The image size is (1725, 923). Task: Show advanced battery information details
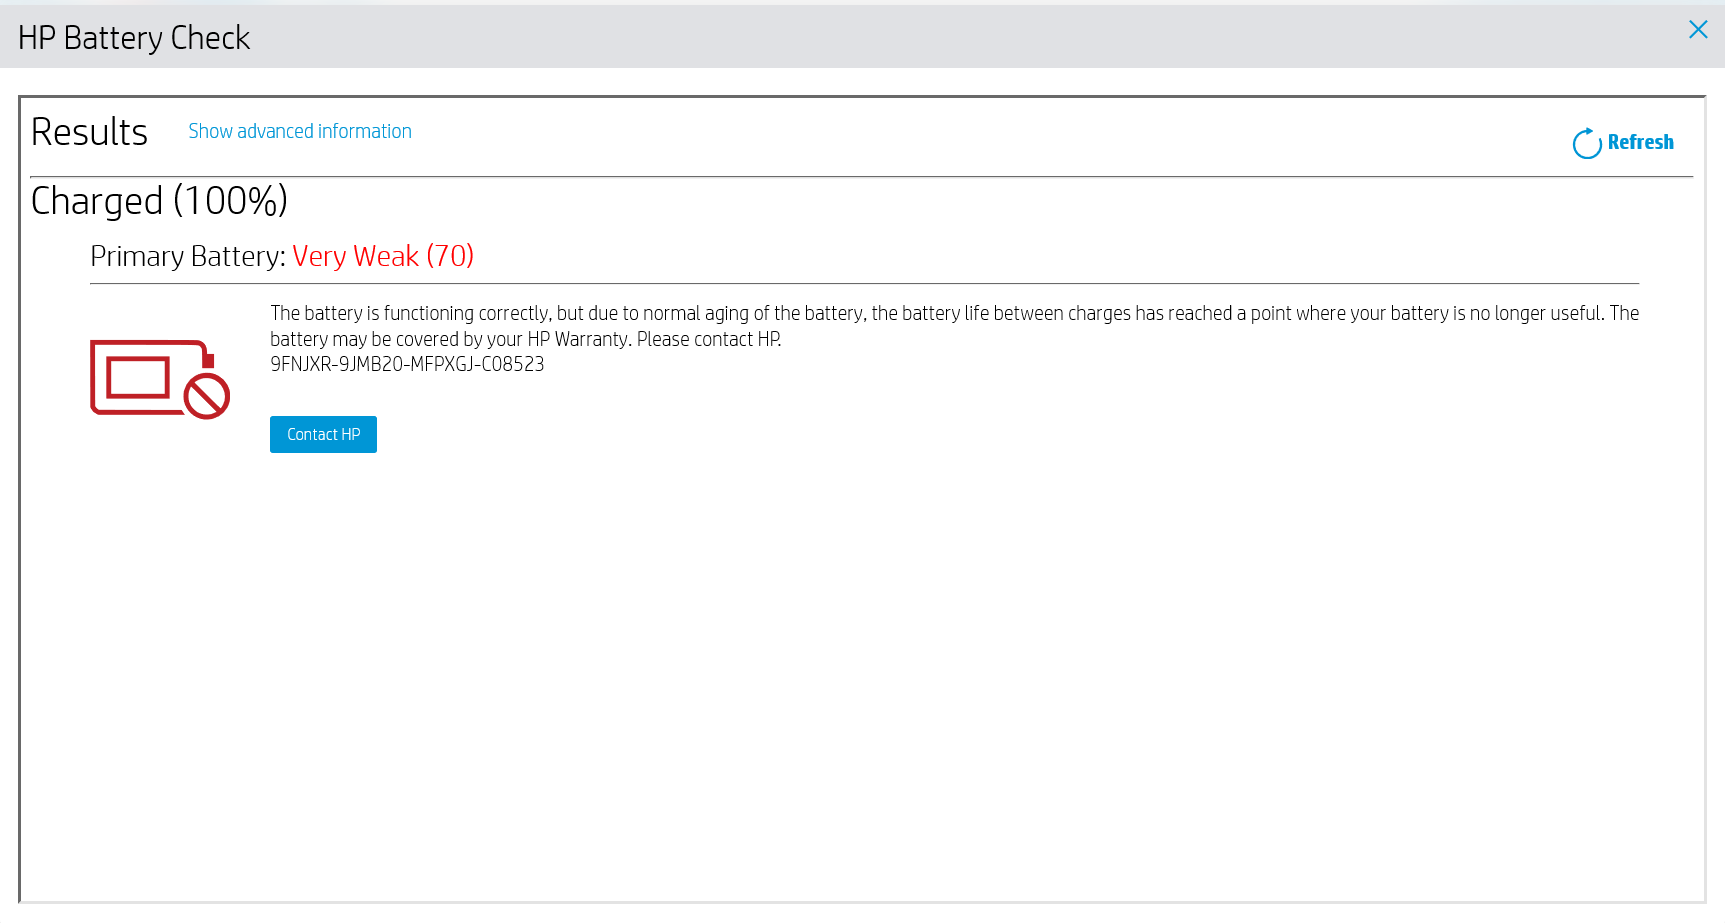[299, 131]
